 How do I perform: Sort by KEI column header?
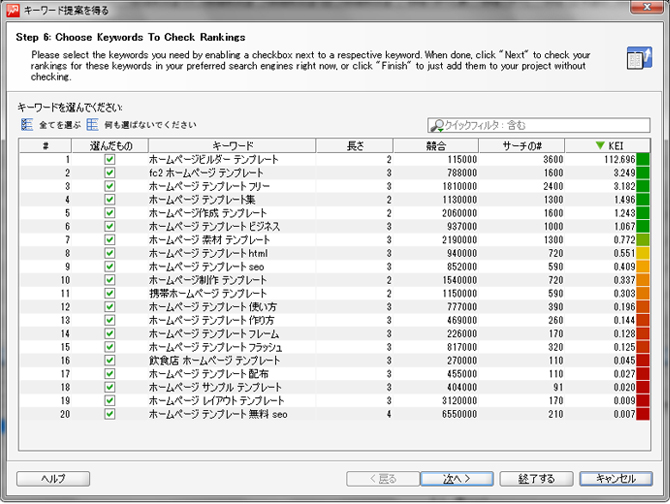pyautogui.click(x=608, y=146)
